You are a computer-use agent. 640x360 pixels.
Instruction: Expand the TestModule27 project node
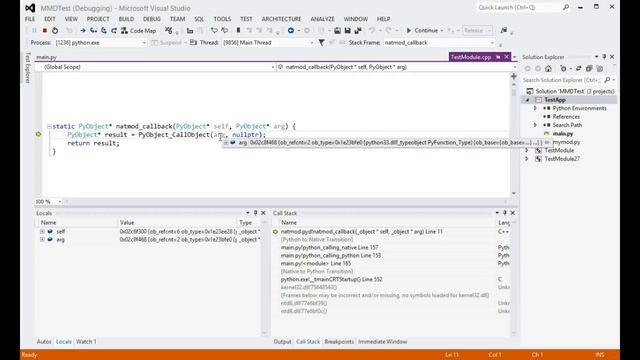click(527, 159)
